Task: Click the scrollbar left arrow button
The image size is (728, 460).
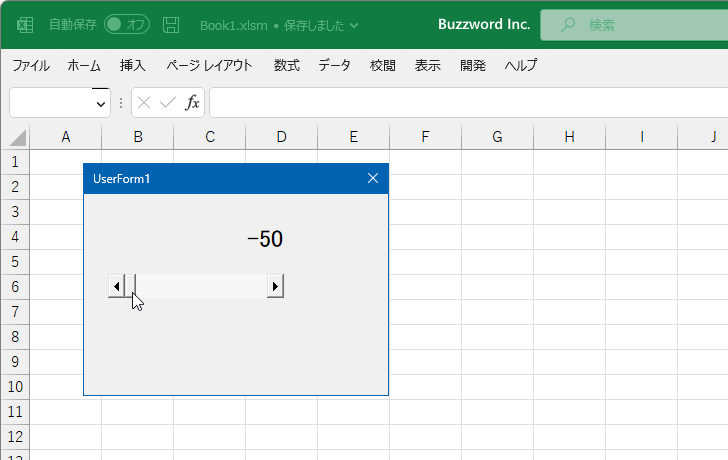Action: [x=116, y=286]
